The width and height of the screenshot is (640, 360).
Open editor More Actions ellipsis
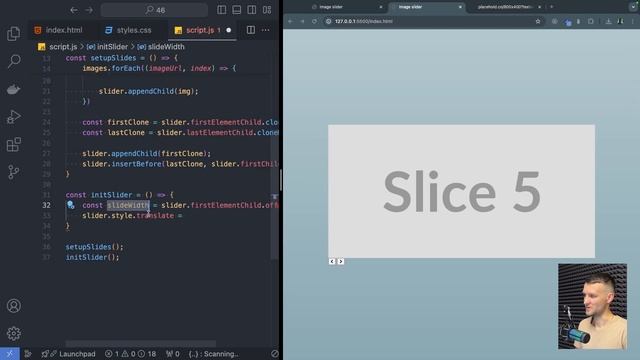pos(266,30)
